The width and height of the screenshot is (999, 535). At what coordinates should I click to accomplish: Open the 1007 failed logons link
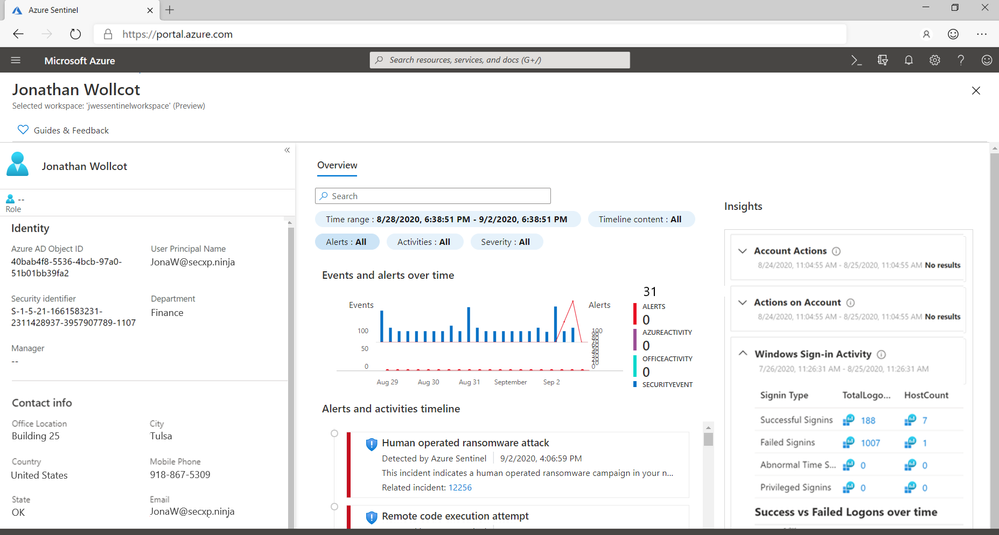[x=870, y=443]
